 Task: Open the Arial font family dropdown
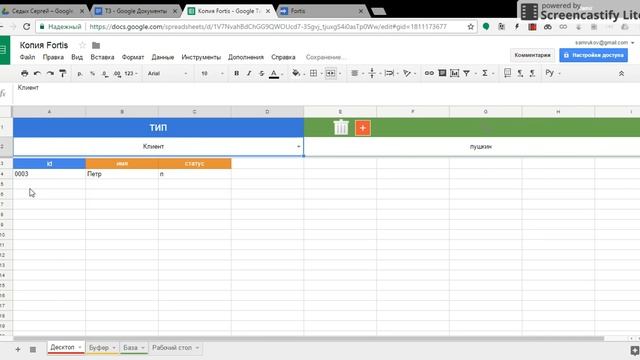tap(167, 73)
